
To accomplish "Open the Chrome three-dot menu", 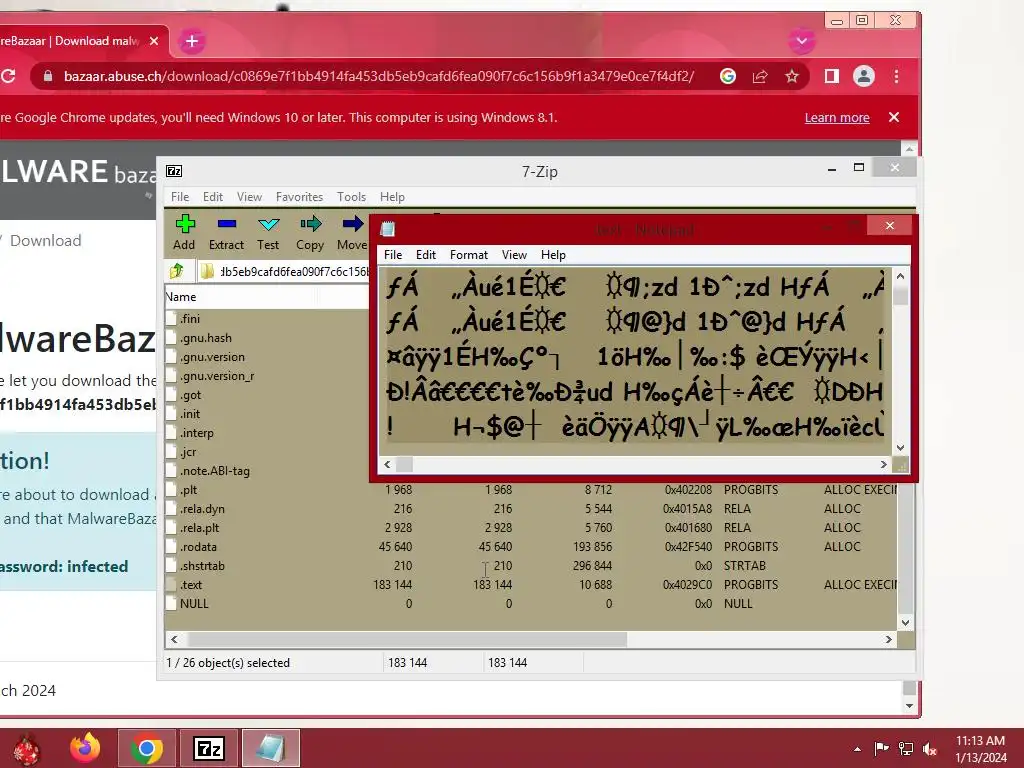I will point(896,76).
